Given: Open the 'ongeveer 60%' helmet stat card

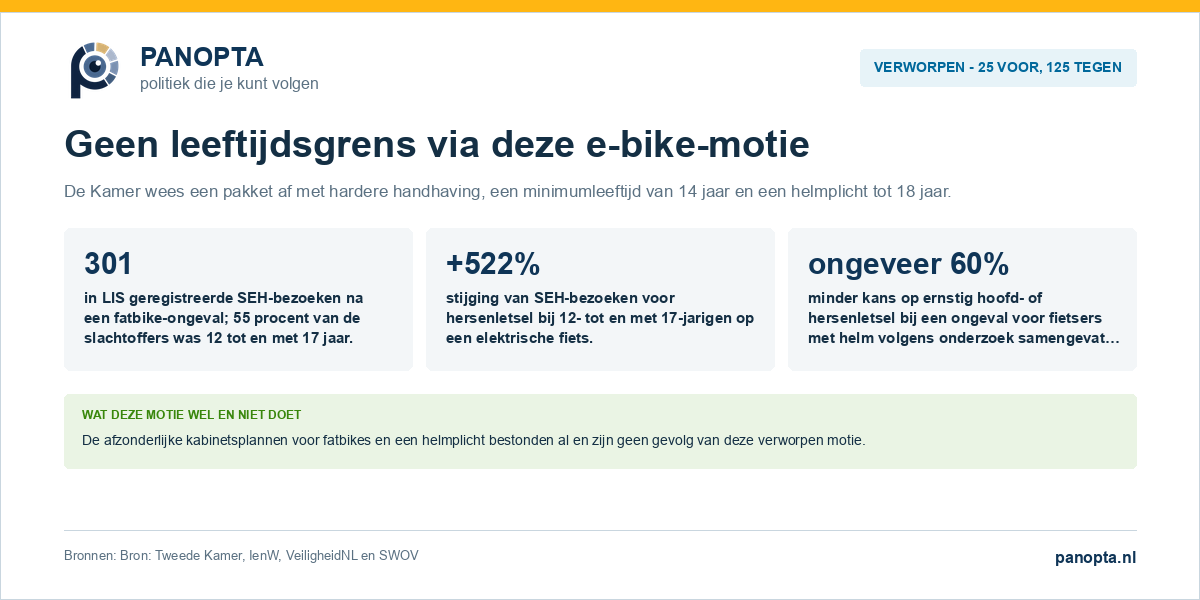Looking at the screenshot, I should click(x=962, y=299).
